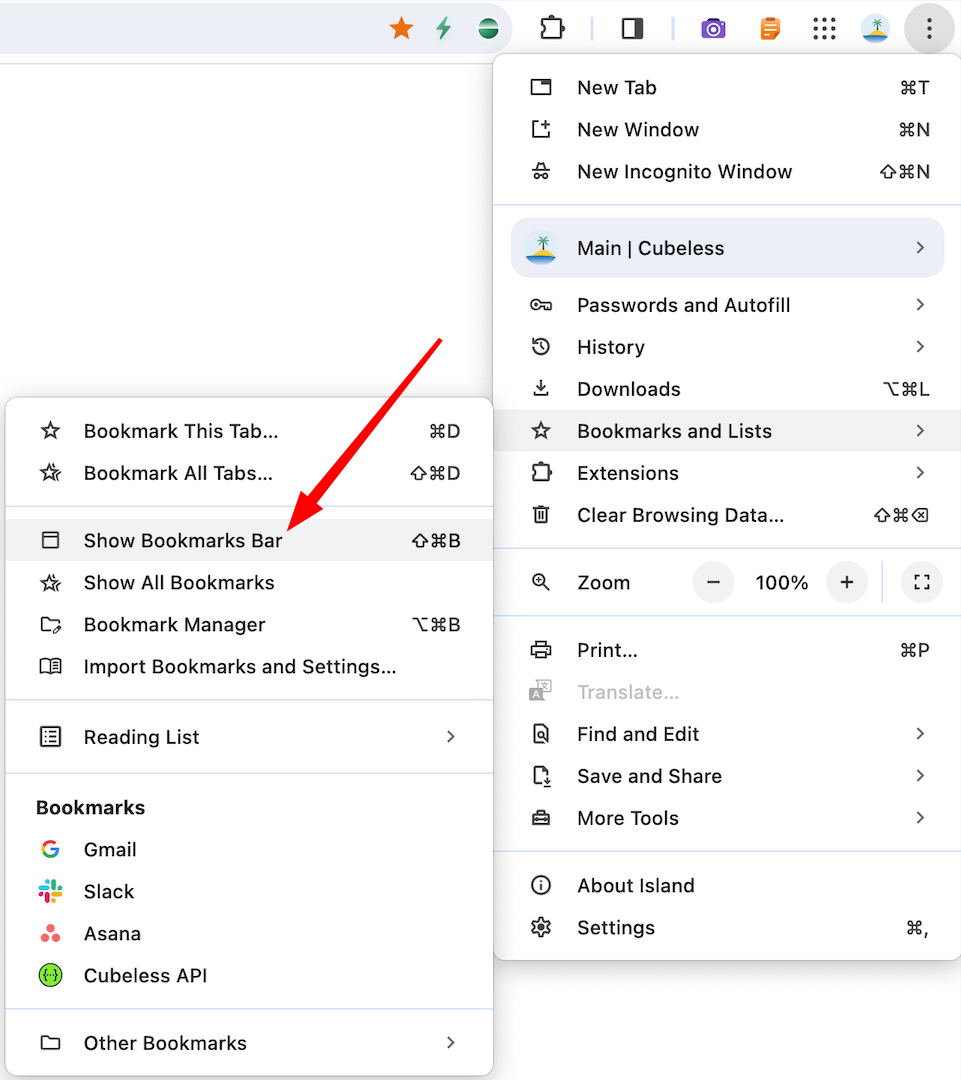Expand the Extensions submenu
The width and height of the screenshot is (961, 1080).
pyautogui.click(x=727, y=473)
